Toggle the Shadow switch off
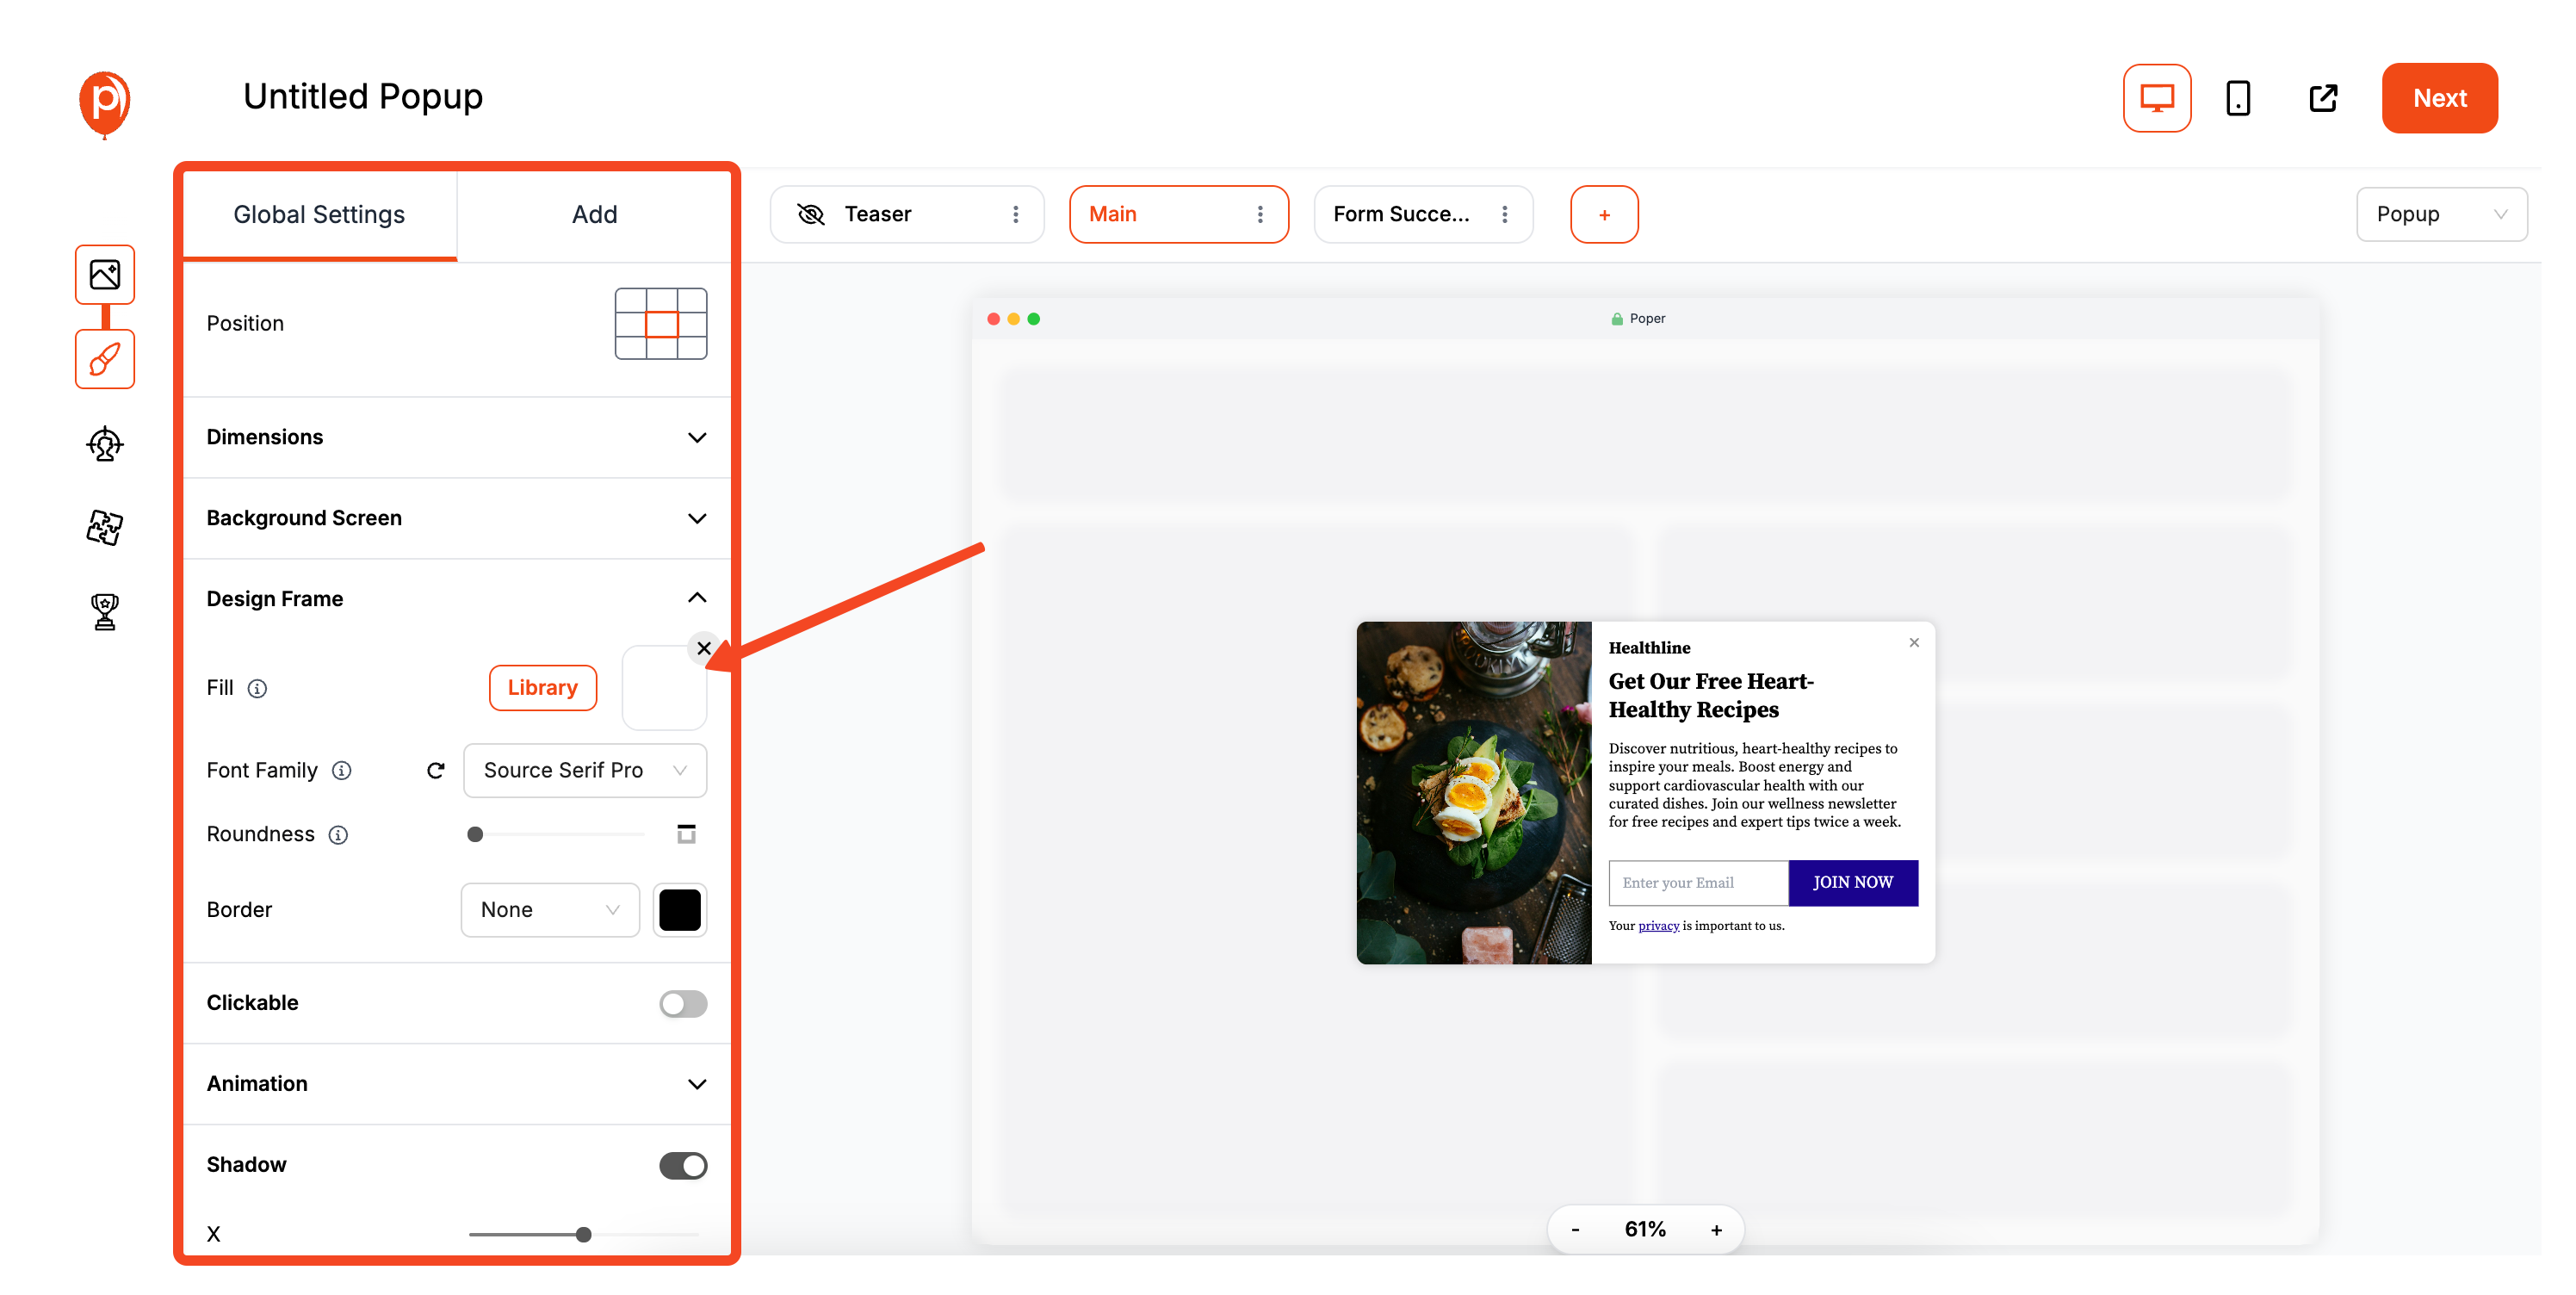Image resolution: width=2576 pixels, height=1295 pixels. 682,1165
